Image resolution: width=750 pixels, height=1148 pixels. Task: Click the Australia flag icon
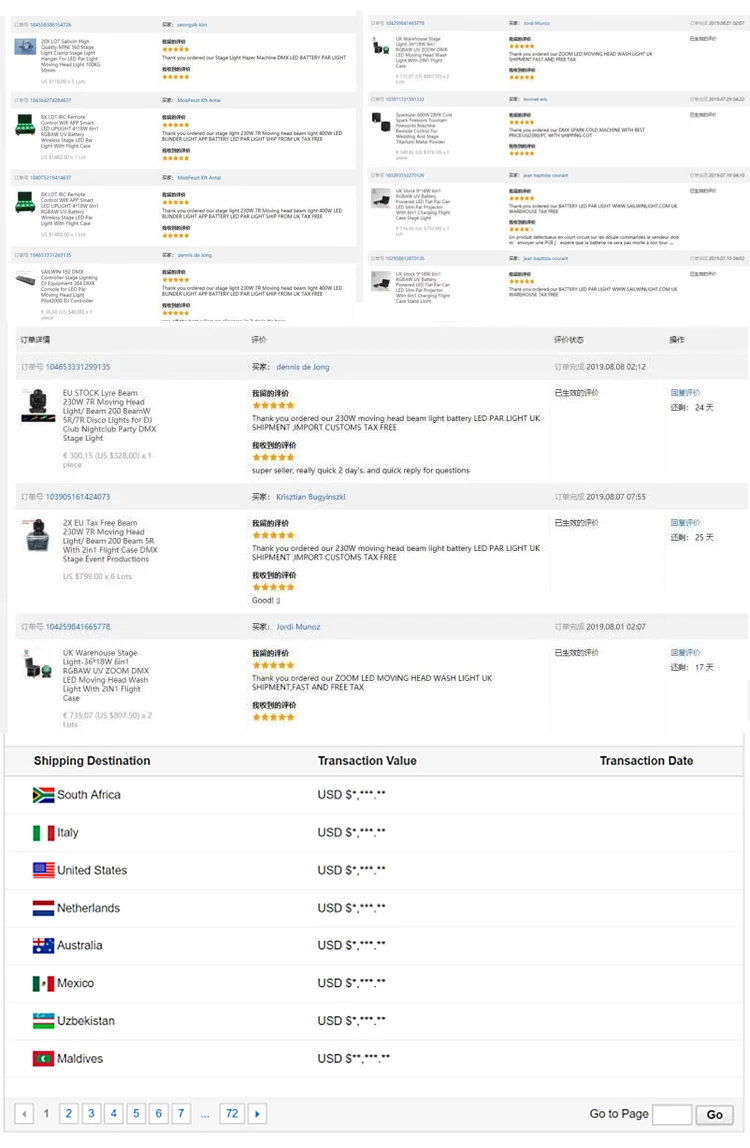click(x=43, y=945)
